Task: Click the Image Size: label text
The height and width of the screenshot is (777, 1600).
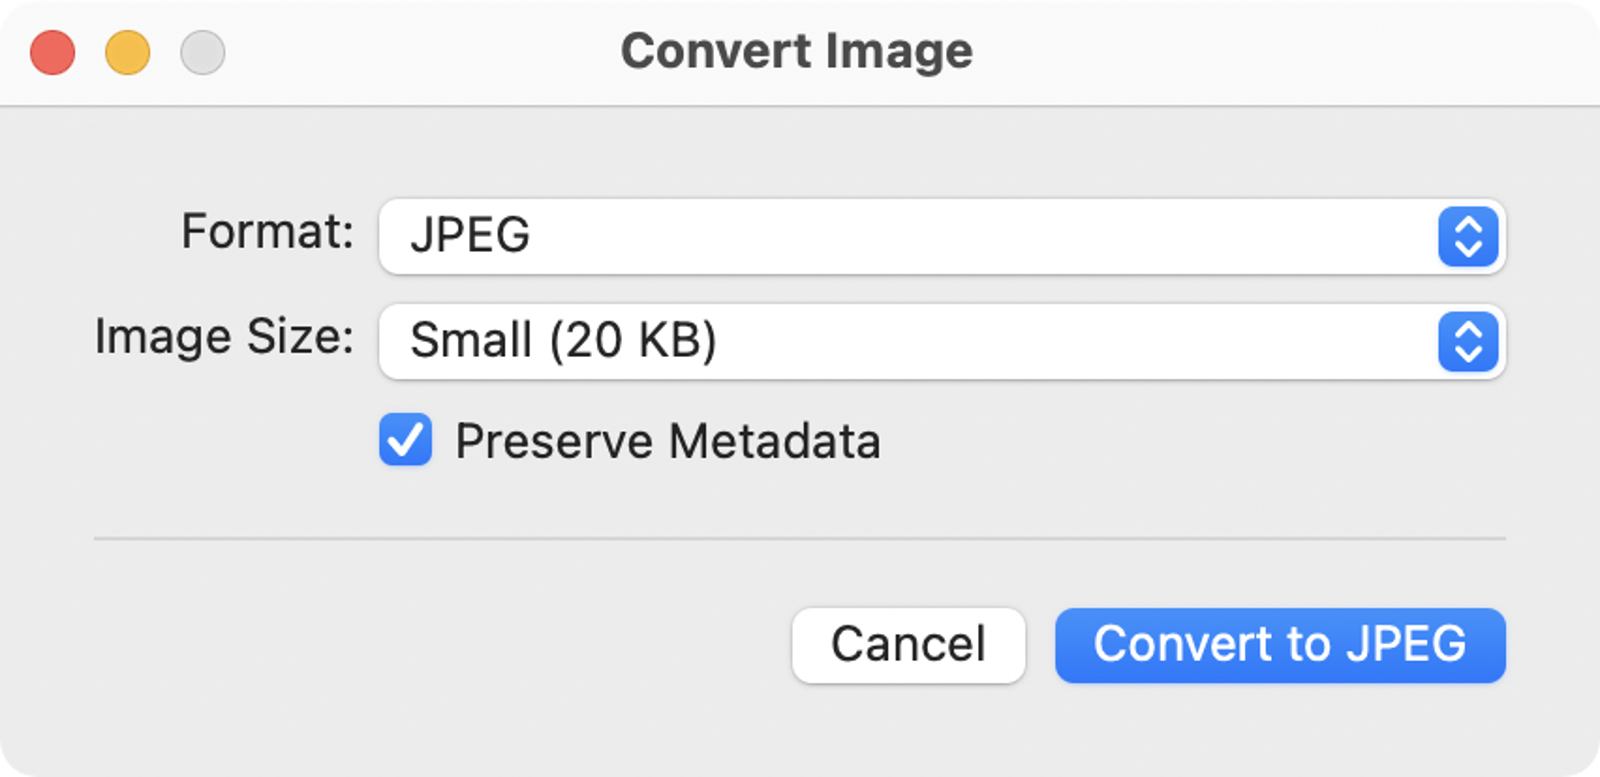Action: coord(224,337)
